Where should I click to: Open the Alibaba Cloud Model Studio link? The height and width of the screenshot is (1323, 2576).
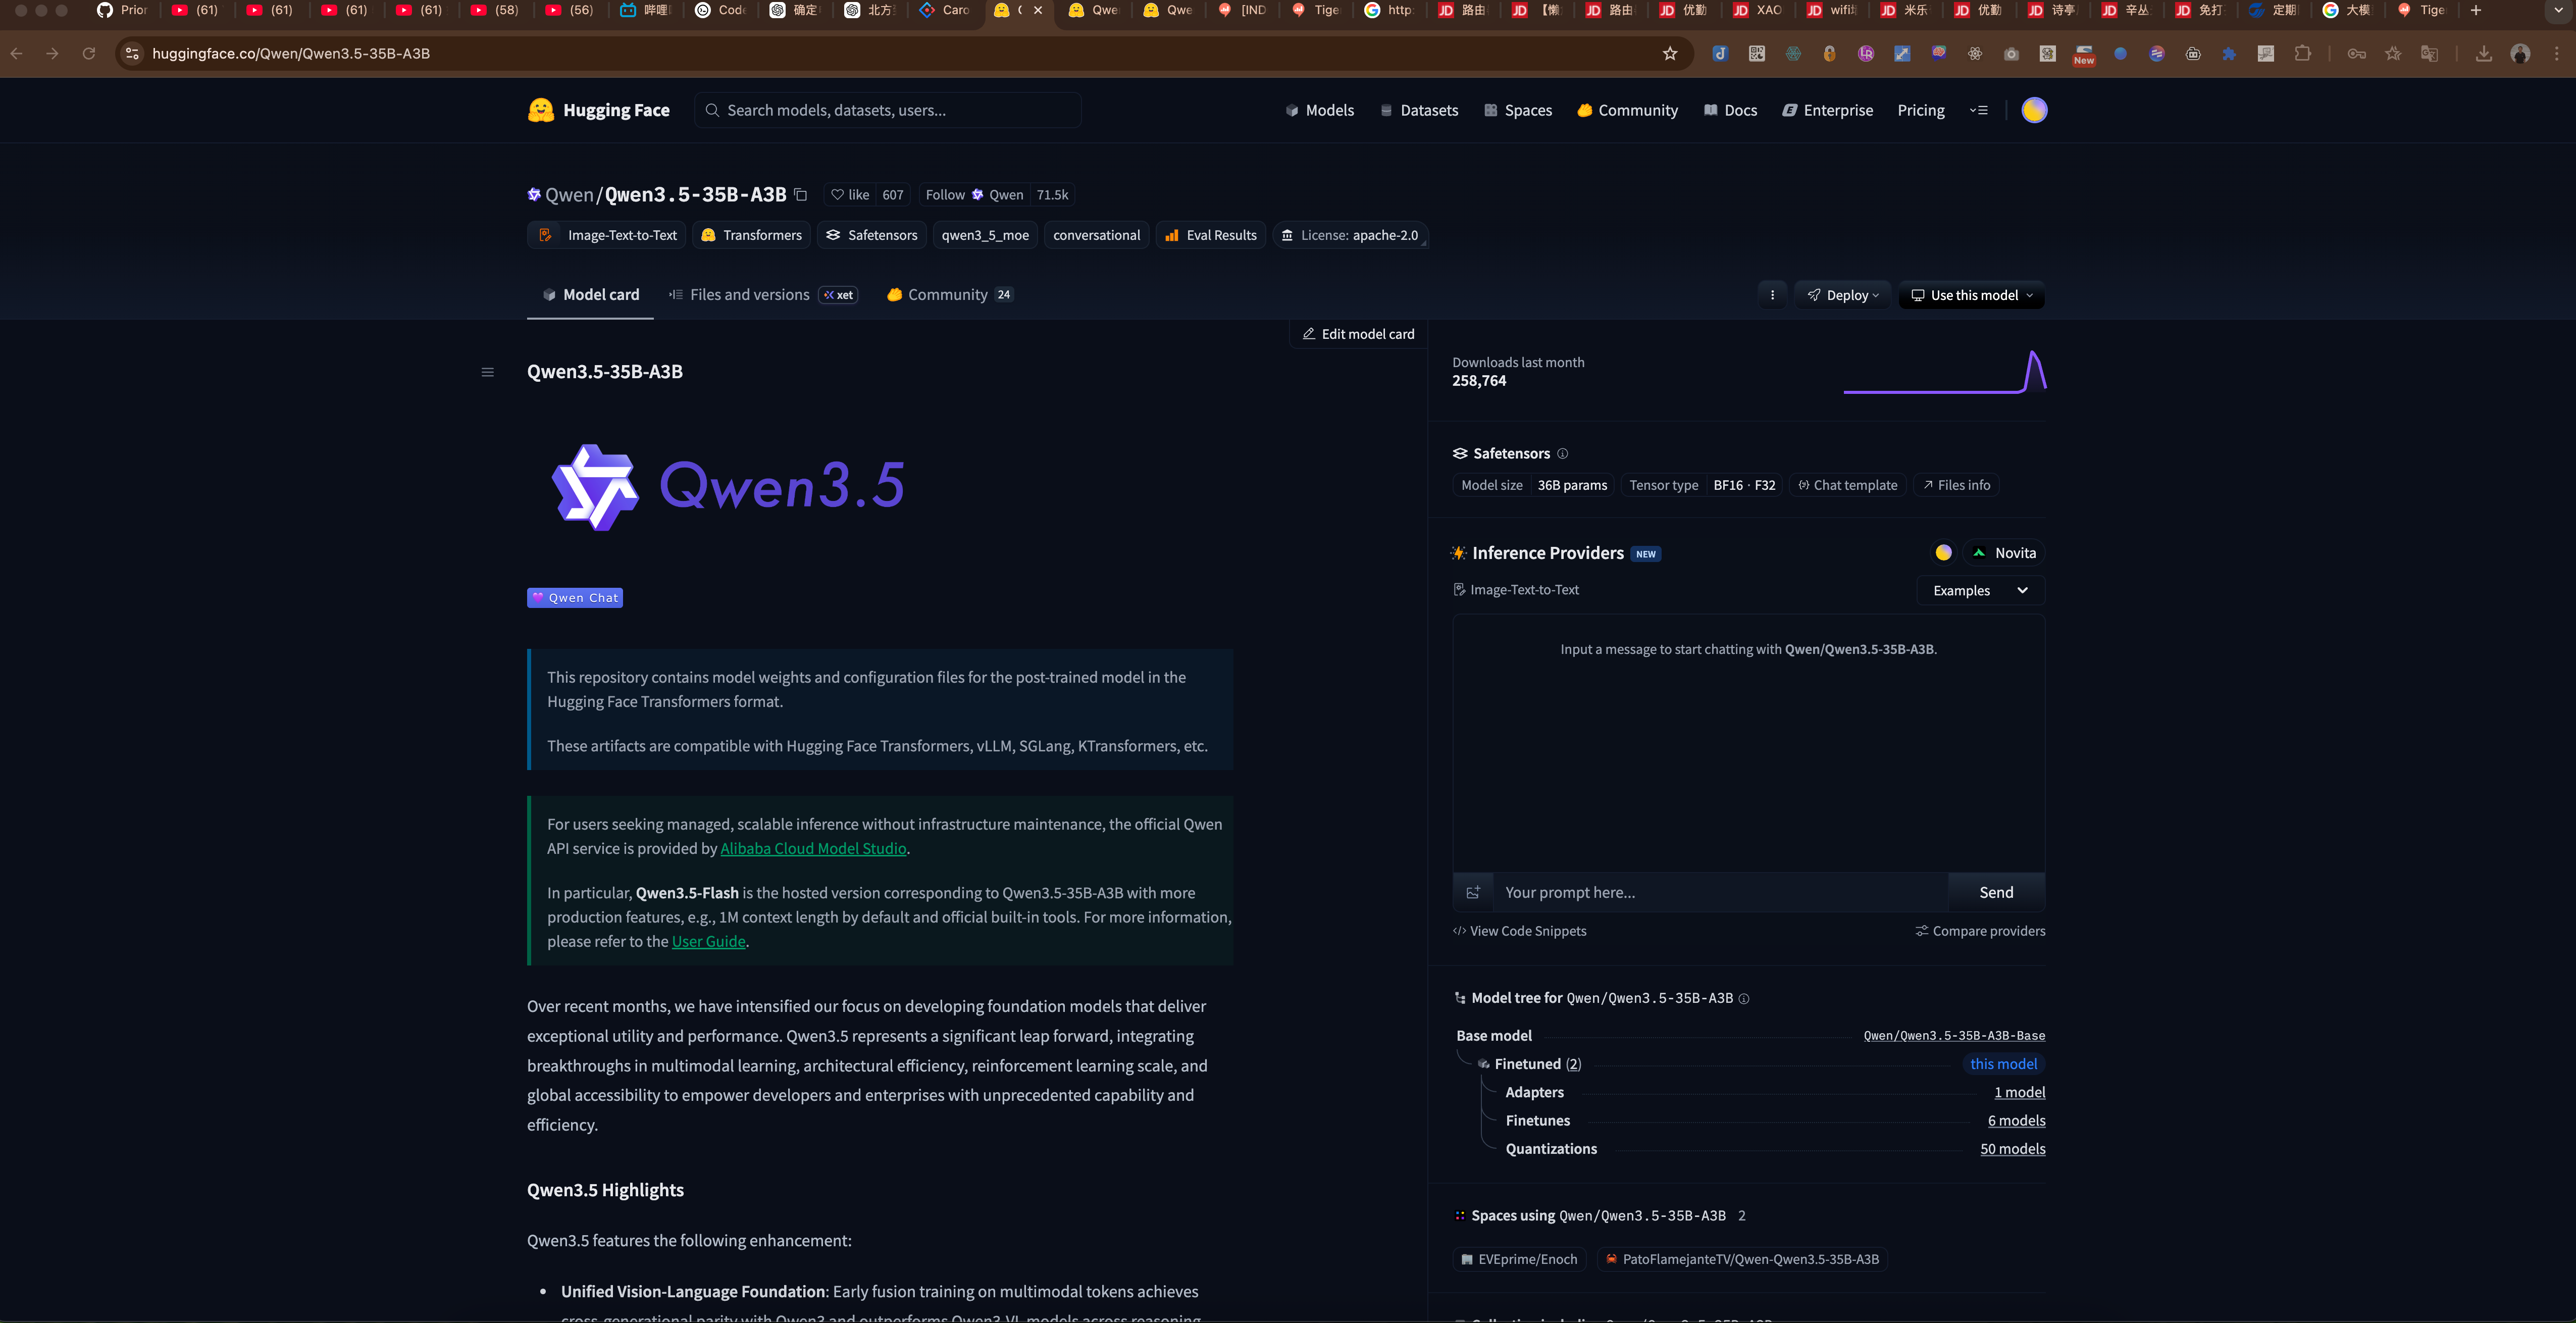[x=813, y=849]
